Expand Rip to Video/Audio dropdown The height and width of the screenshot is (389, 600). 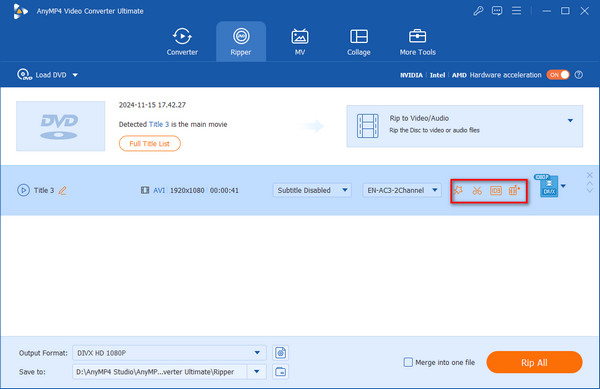570,120
